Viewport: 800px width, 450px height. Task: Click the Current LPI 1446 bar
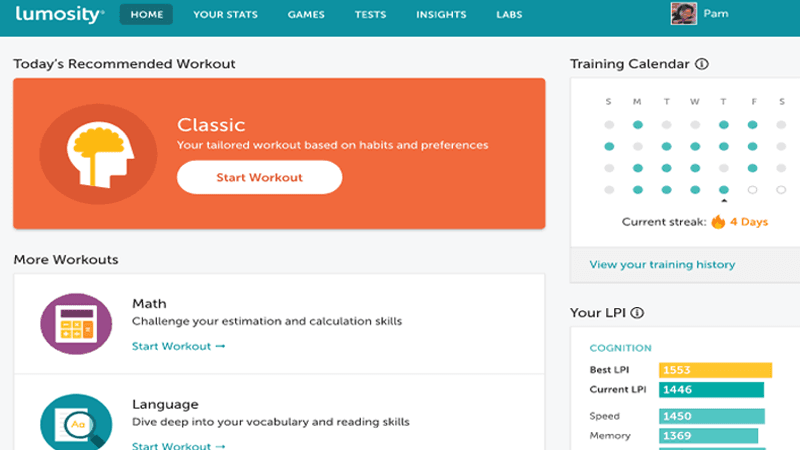(711, 390)
